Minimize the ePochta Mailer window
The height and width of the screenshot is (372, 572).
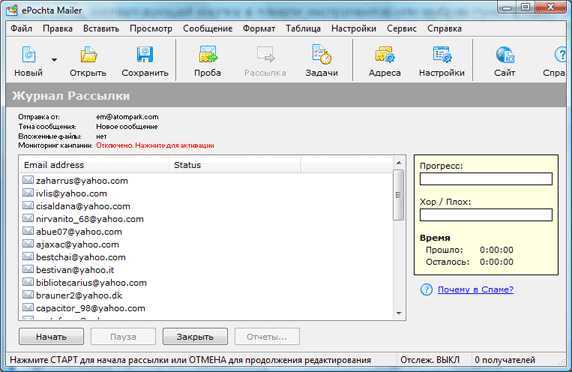pos(507,7)
